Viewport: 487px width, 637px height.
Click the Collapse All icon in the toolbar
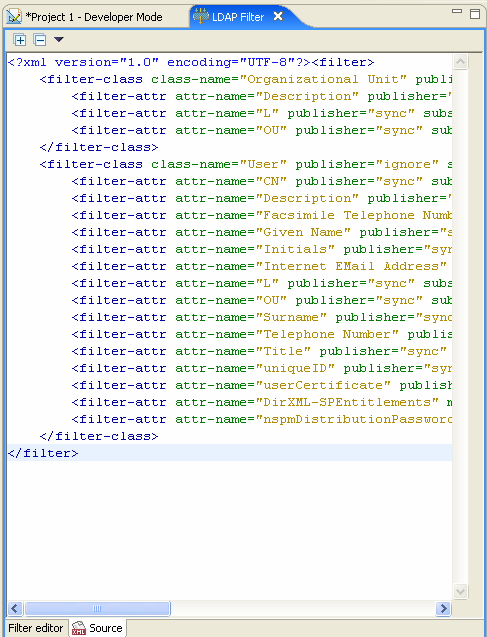[39, 40]
